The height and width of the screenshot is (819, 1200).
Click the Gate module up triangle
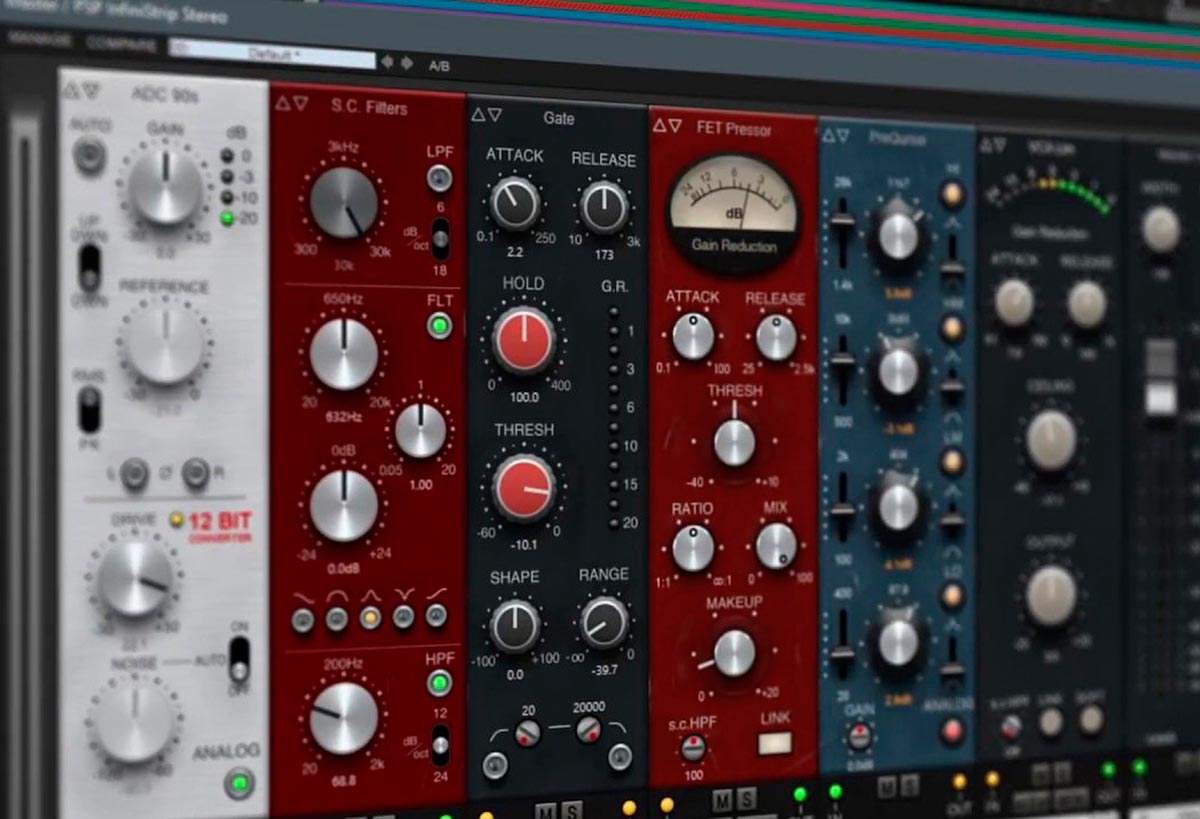(478, 113)
